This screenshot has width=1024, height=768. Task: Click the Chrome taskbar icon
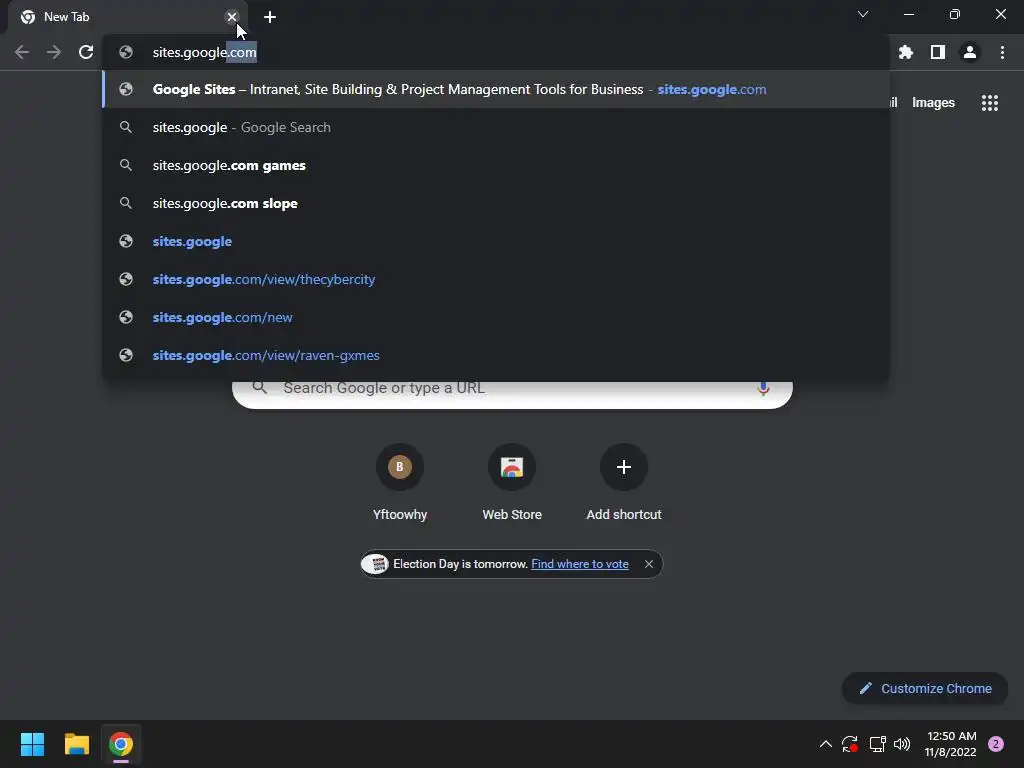[x=121, y=744]
